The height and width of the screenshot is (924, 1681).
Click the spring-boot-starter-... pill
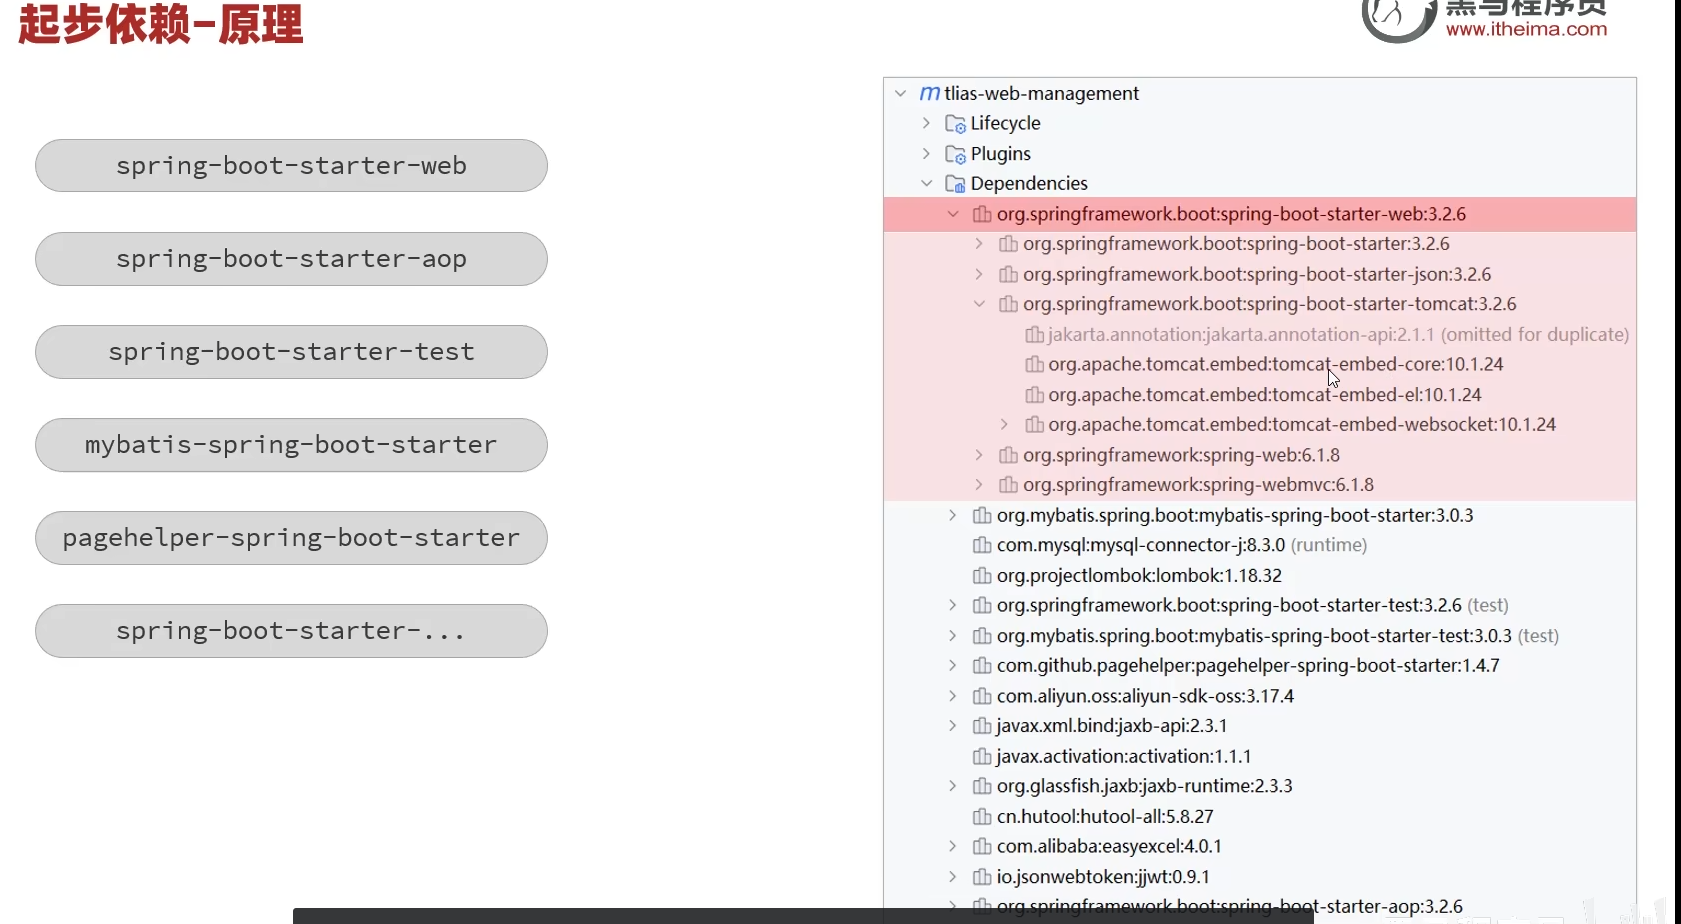[x=291, y=631]
